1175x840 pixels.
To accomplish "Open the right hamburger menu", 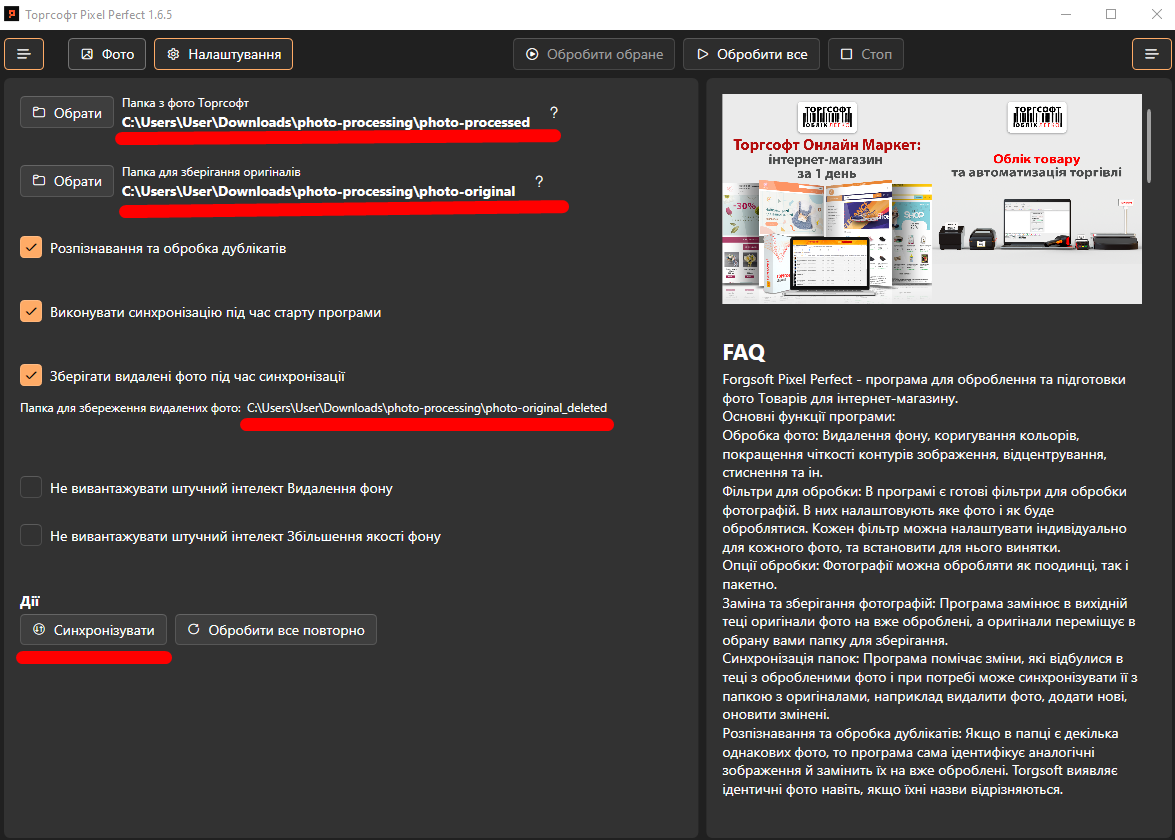I will (1151, 54).
